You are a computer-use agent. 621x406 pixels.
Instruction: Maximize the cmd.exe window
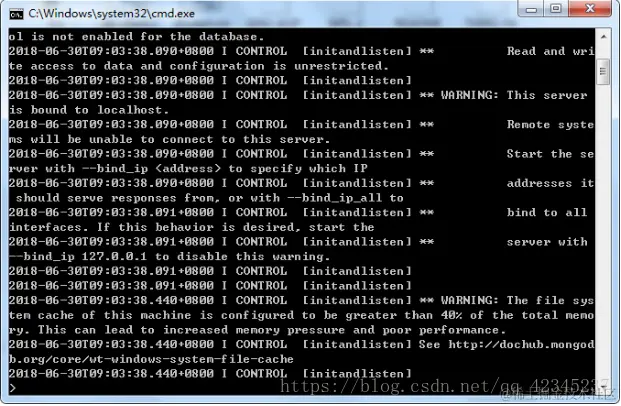tap(556, 9)
